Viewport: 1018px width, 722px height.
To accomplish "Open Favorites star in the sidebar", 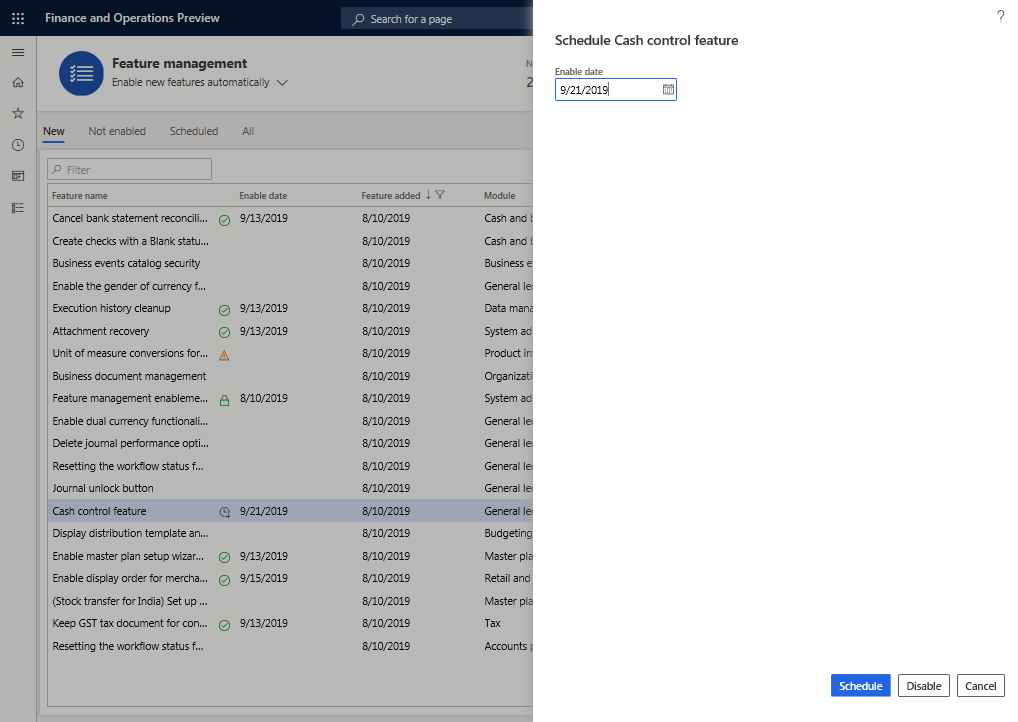I will click(x=18, y=114).
